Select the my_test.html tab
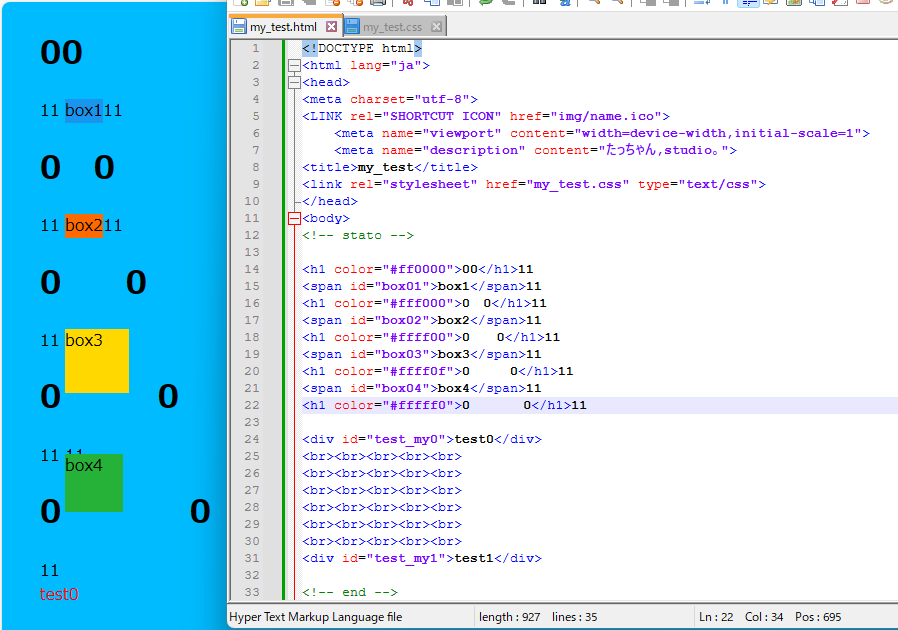This screenshot has width=898, height=630. pyautogui.click(x=283, y=27)
